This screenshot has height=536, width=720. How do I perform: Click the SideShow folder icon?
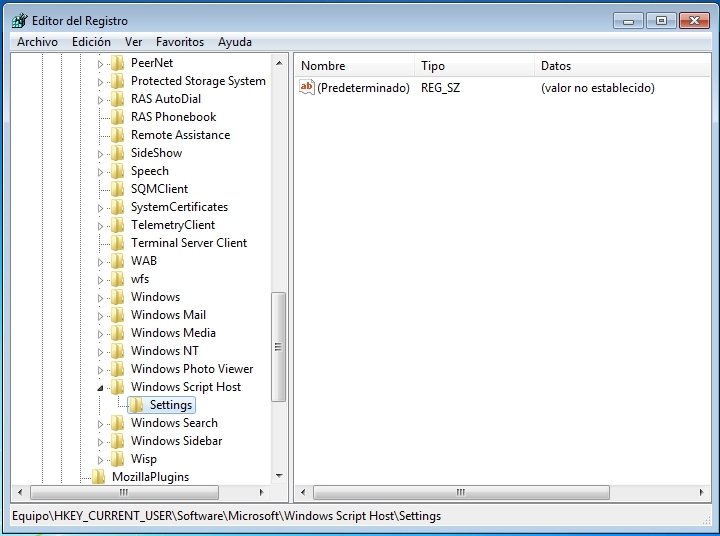tap(118, 153)
